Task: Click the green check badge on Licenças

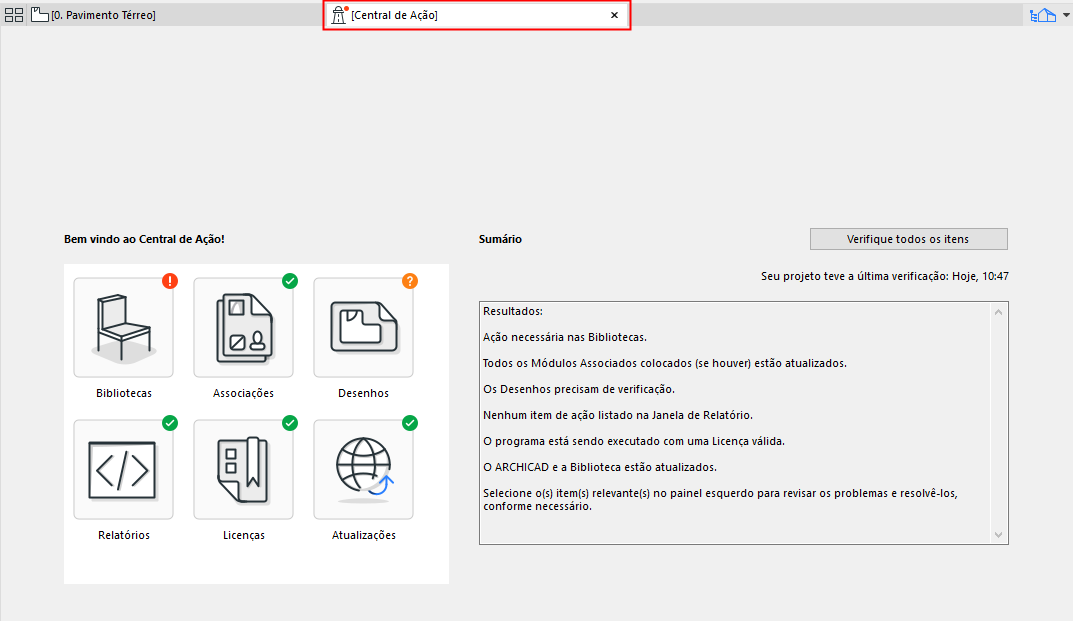Action: (x=290, y=423)
